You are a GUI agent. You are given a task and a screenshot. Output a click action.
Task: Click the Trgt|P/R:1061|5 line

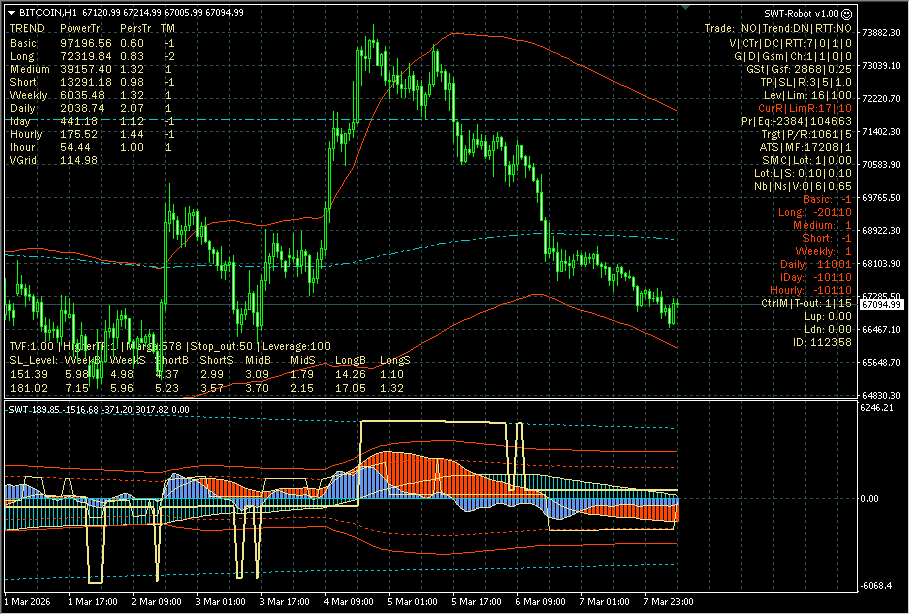(x=807, y=135)
